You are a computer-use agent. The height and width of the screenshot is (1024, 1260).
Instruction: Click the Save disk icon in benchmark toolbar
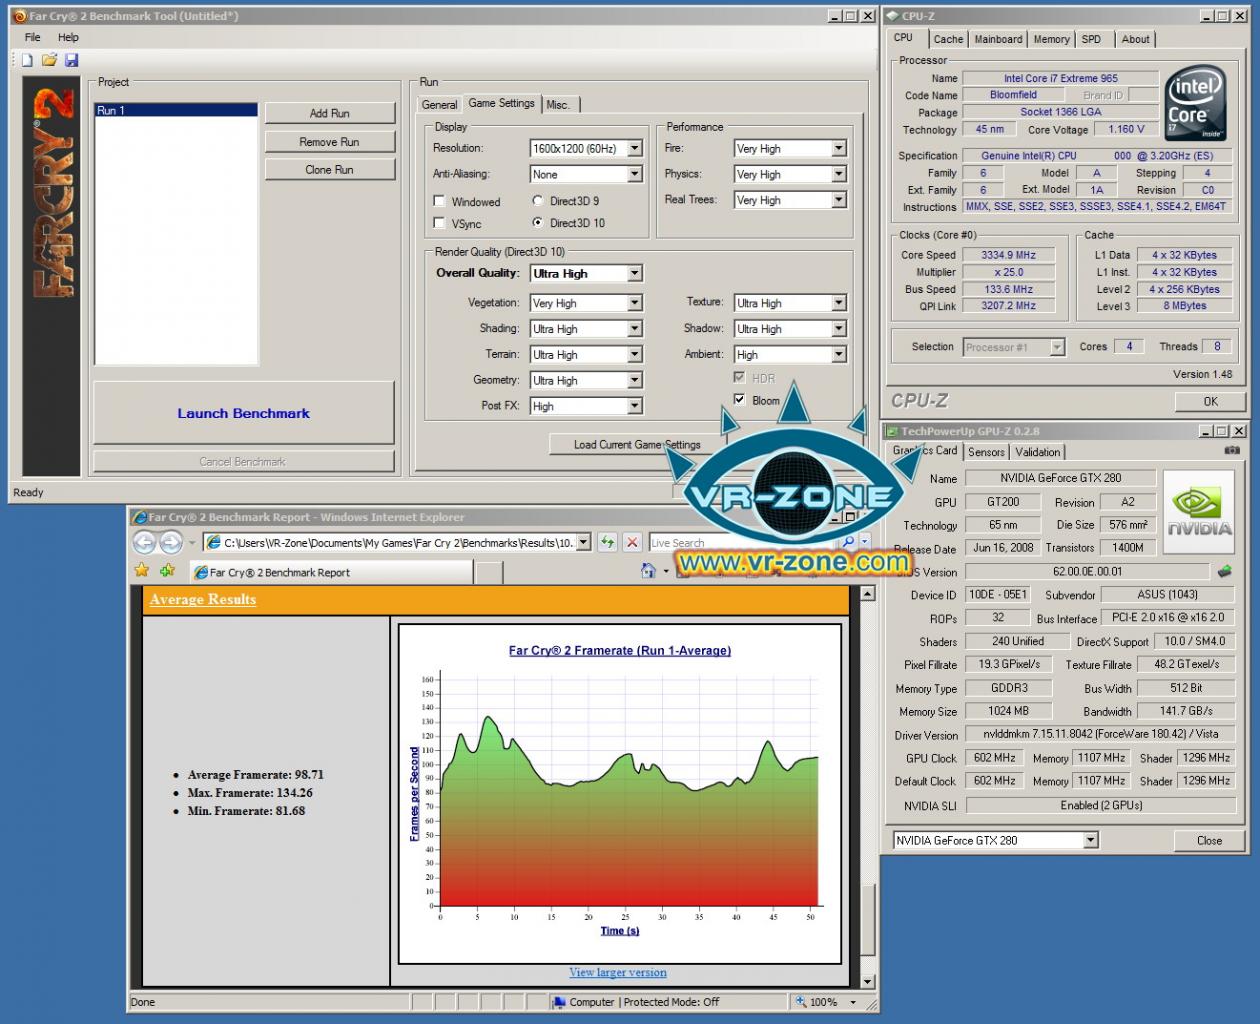pyautogui.click(x=71, y=60)
